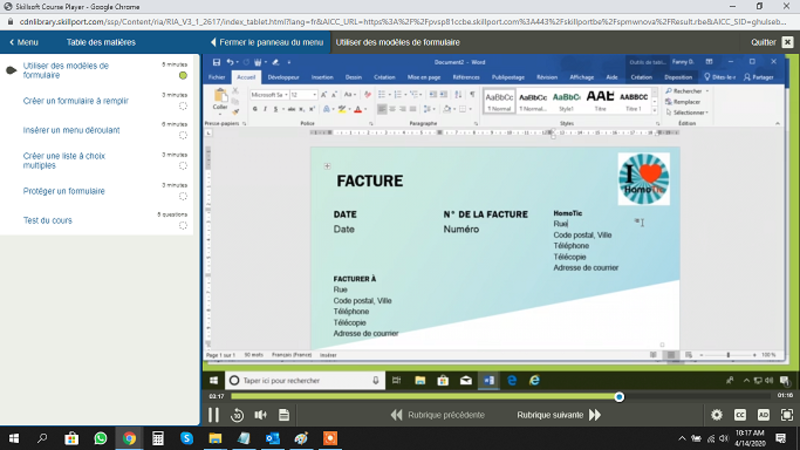Rewind the video with the replay icon
The image size is (800, 450).
[237, 415]
